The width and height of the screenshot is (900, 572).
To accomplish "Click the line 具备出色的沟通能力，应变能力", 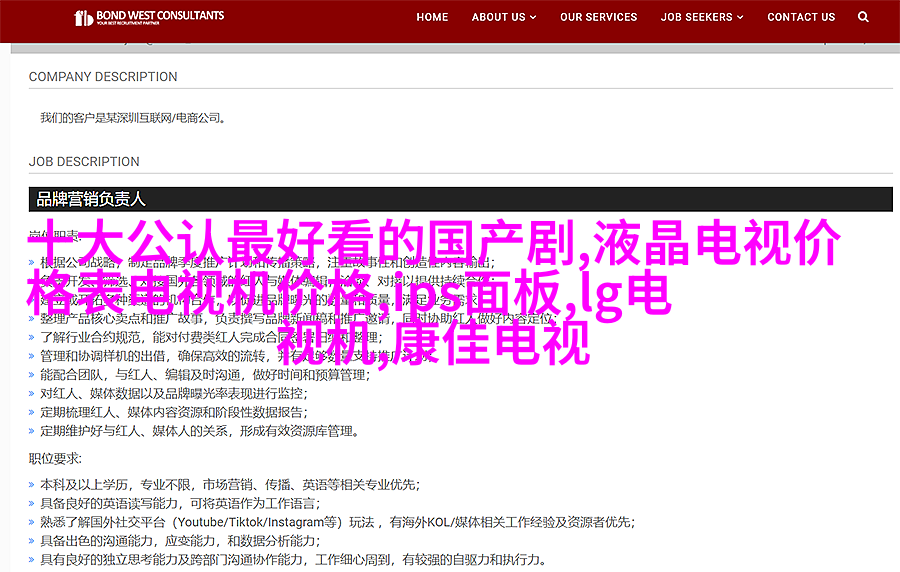I will pos(180,541).
